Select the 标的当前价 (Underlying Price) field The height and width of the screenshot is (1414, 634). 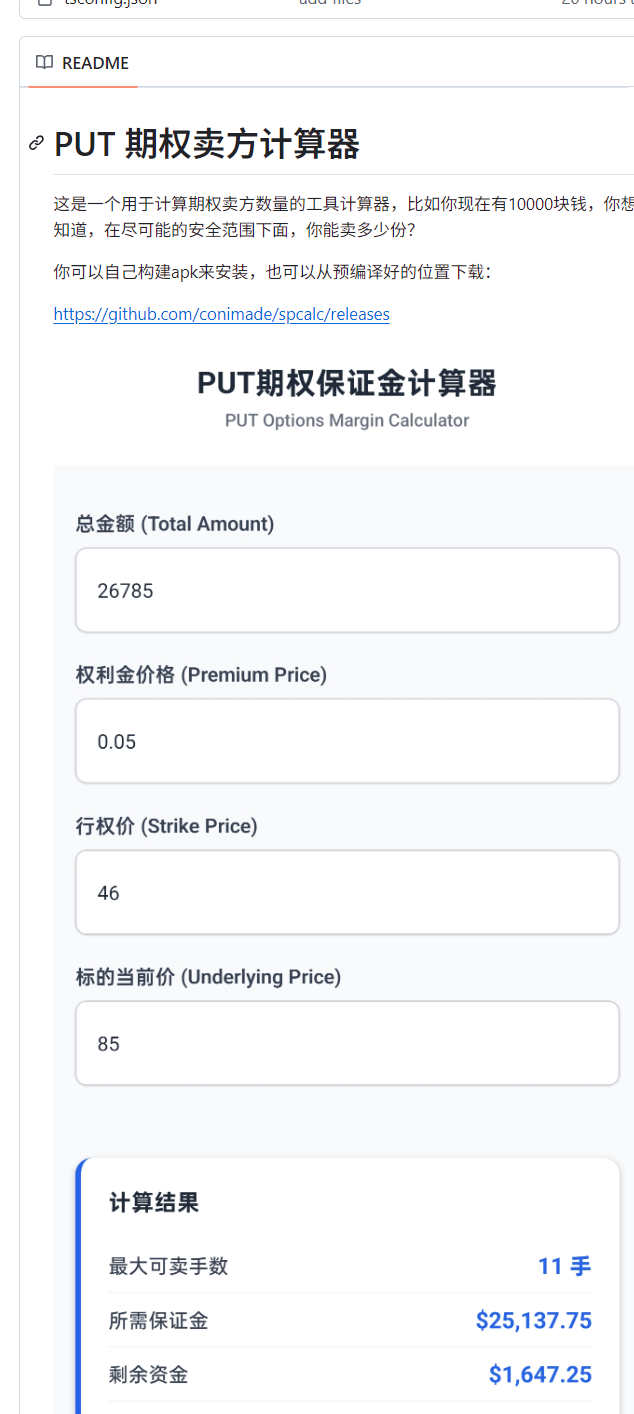[347, 1042]
